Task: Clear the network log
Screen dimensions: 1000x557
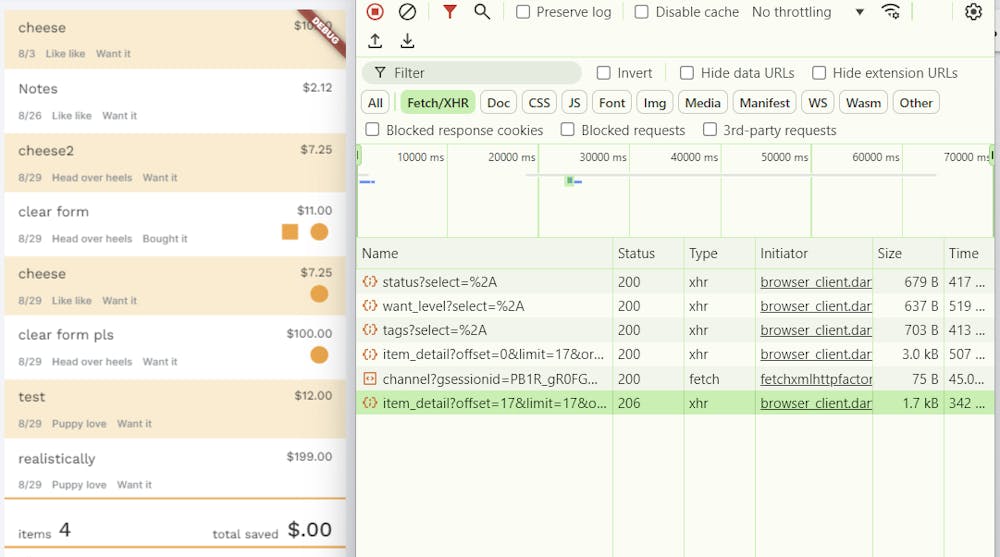Action: coord(407,12)
